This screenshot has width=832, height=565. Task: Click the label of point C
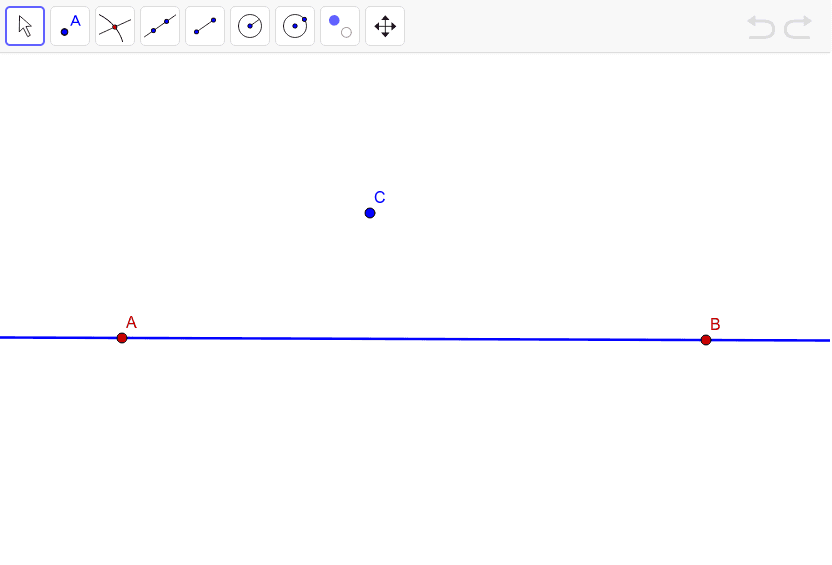[x=379, y=197]
